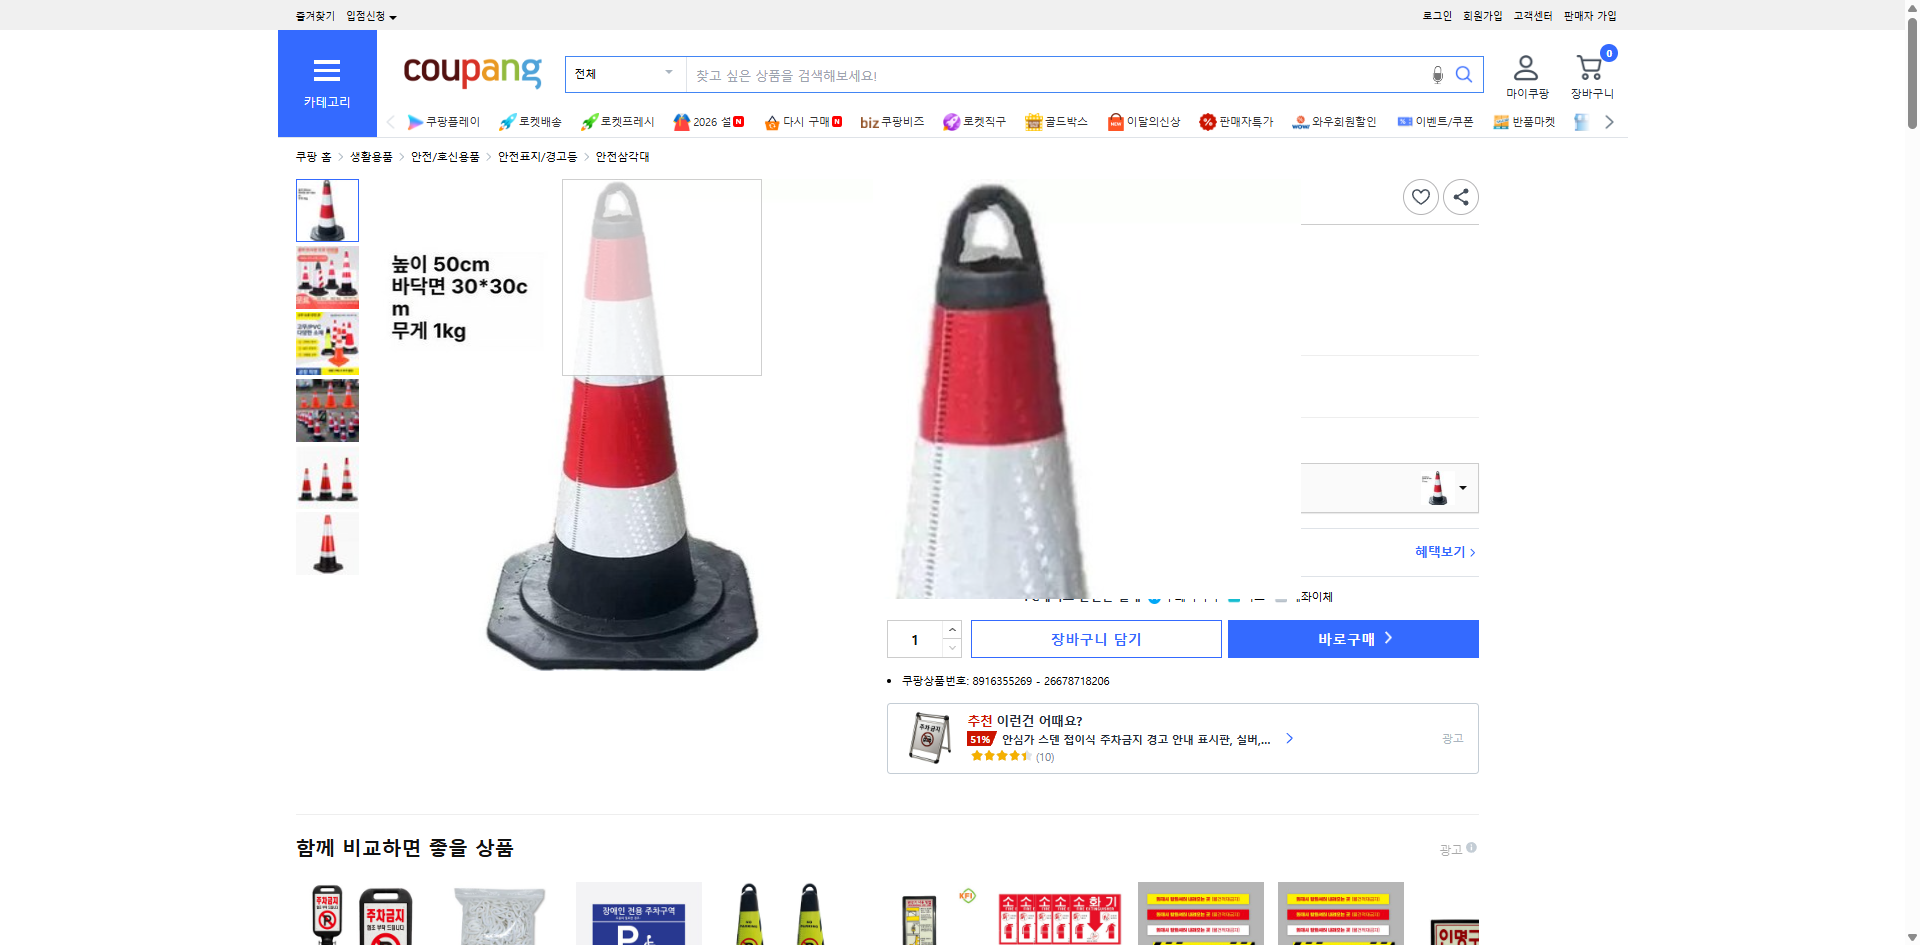Open 다시 구매 in the nav bar

[802, 122]
